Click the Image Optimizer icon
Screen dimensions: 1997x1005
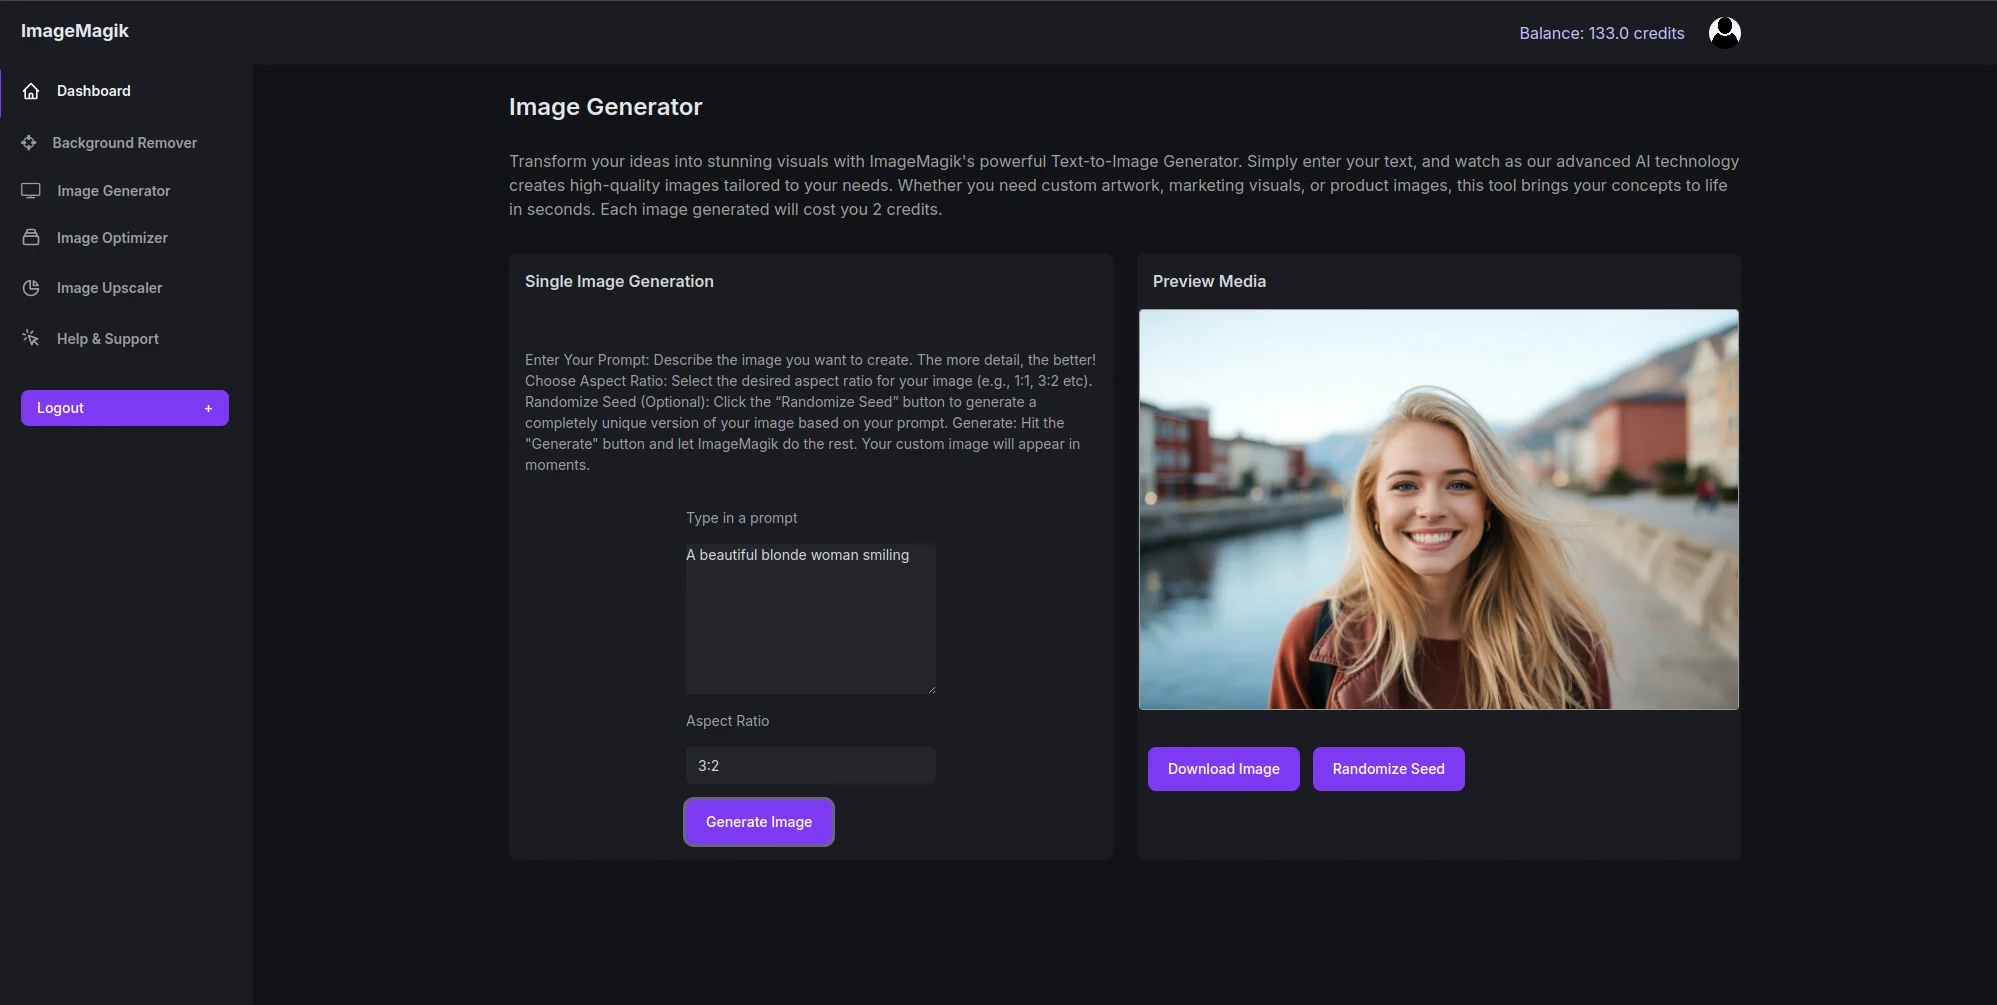point(31,238)
